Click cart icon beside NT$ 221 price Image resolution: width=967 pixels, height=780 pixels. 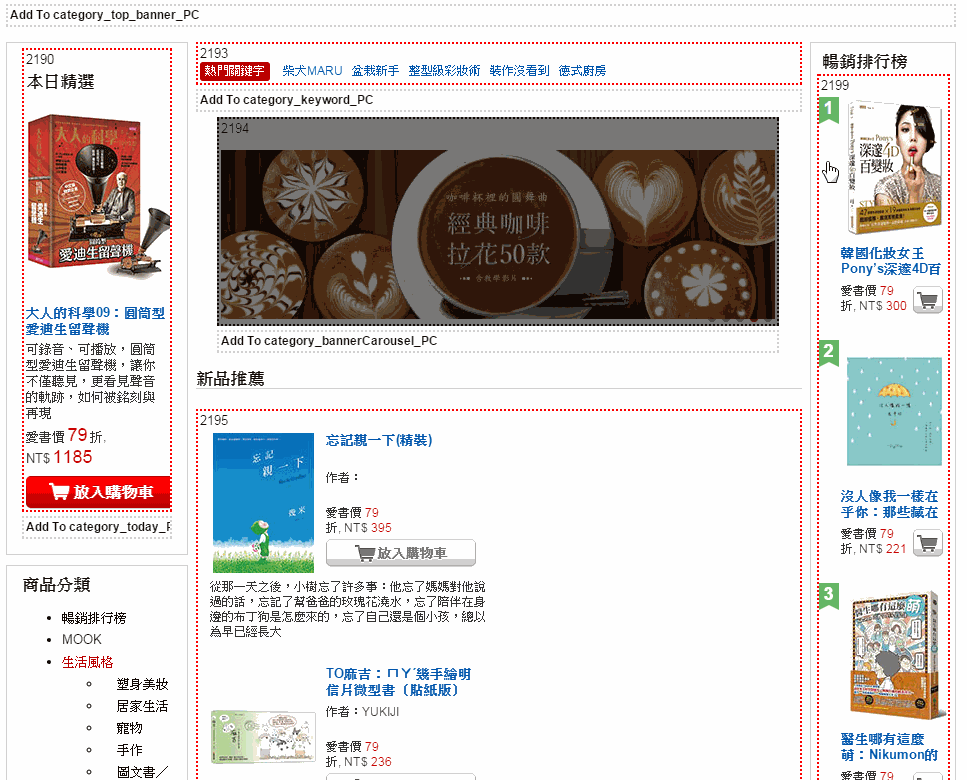coord(928,543)
